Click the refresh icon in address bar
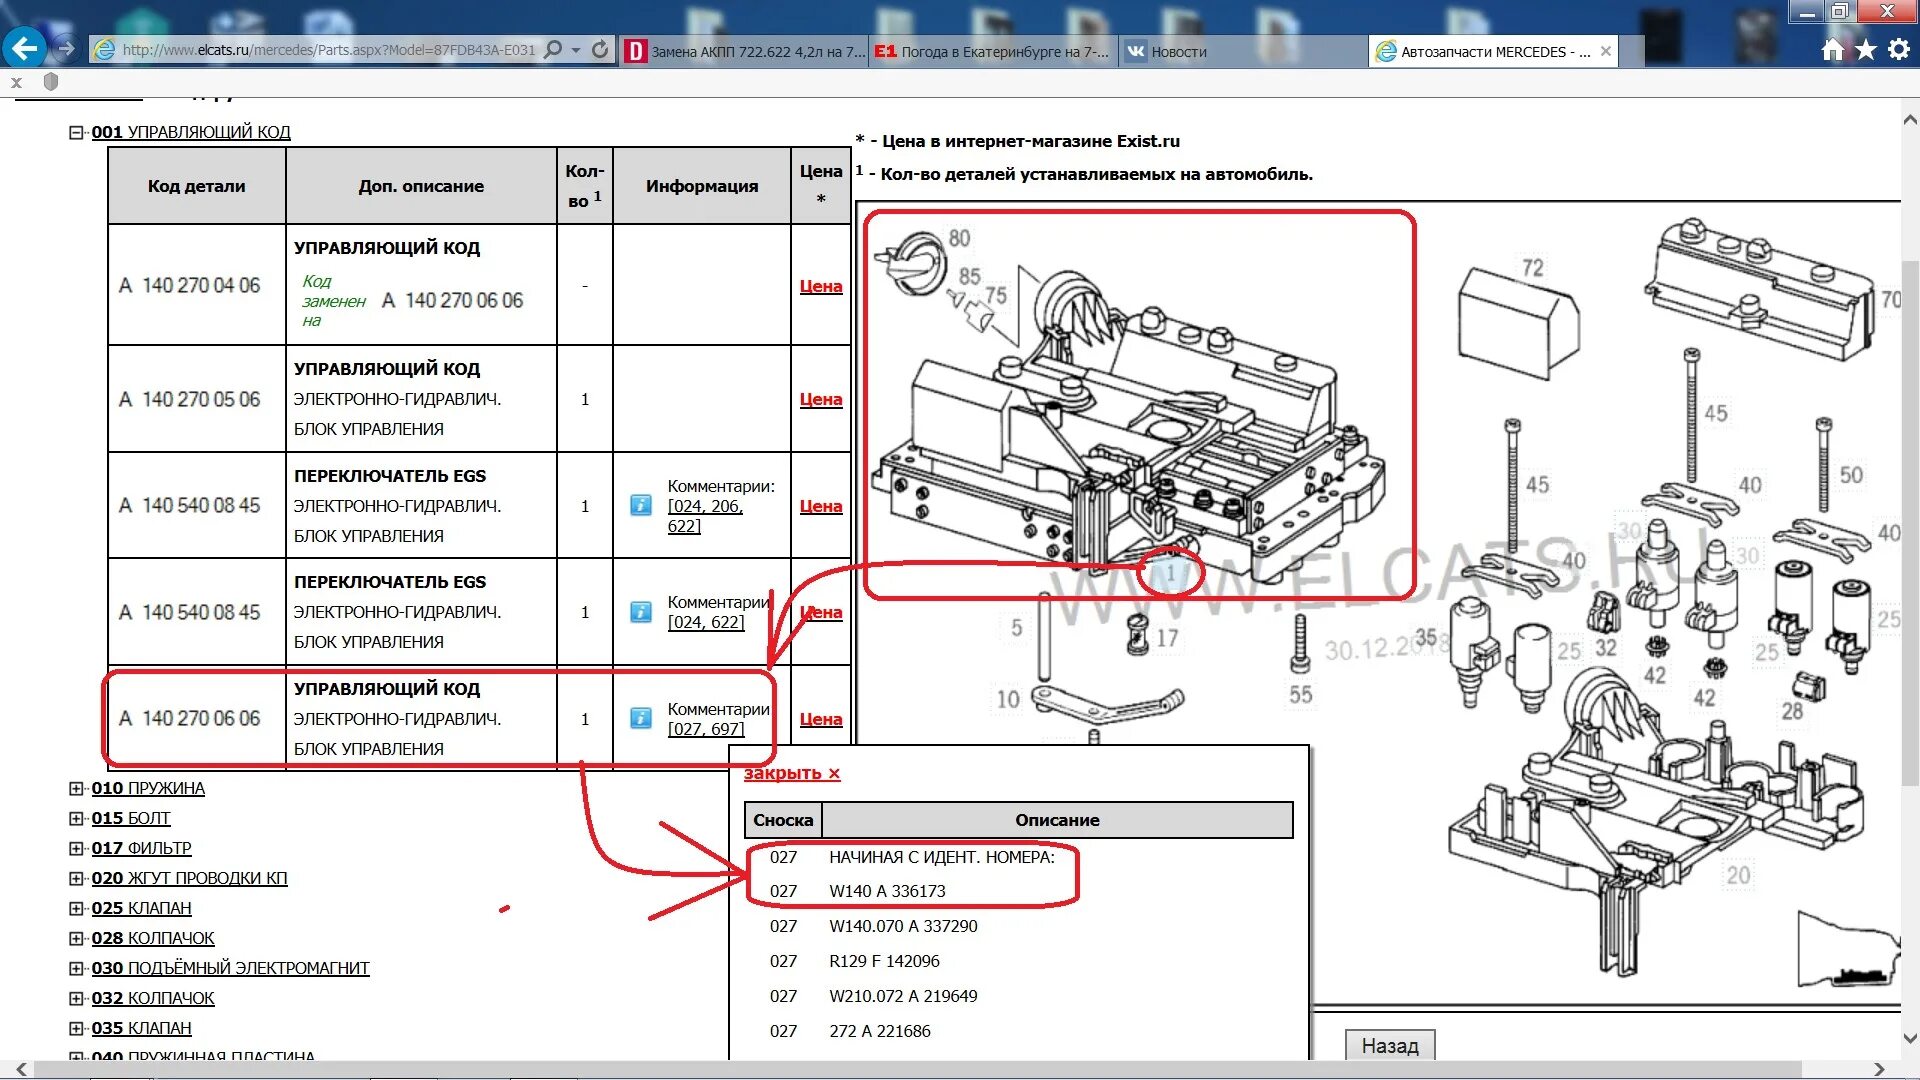The width and height of the screenshot is (1920, 1080). pyautogui.click(x=600, y=50)
